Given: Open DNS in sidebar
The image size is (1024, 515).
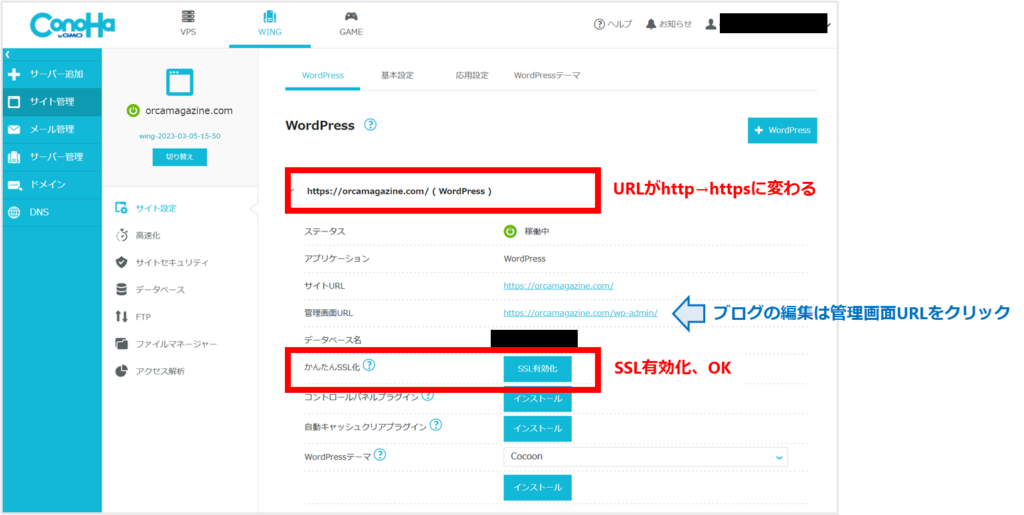Looking at the screenshot, I should pos(52,212).
